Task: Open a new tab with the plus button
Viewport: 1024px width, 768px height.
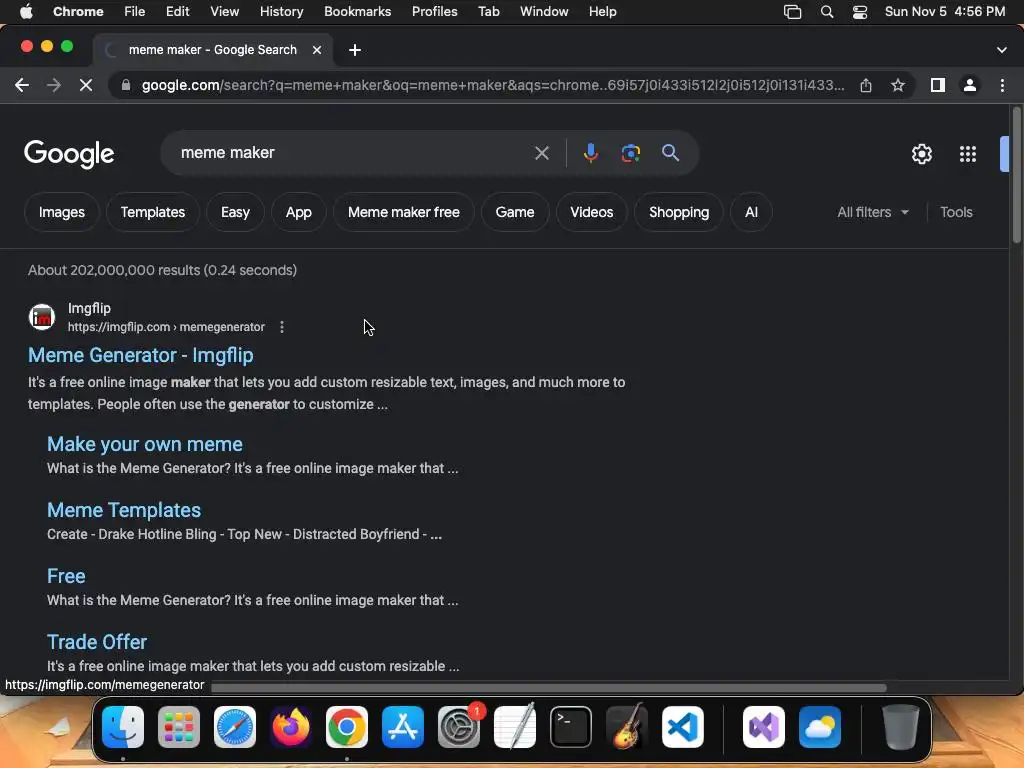Action: click(355, 50)
